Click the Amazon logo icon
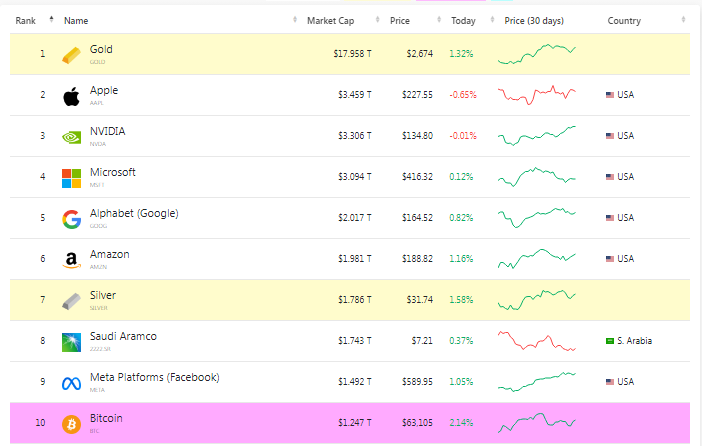This screenshot has width=702, height=446. coord(71,260)
